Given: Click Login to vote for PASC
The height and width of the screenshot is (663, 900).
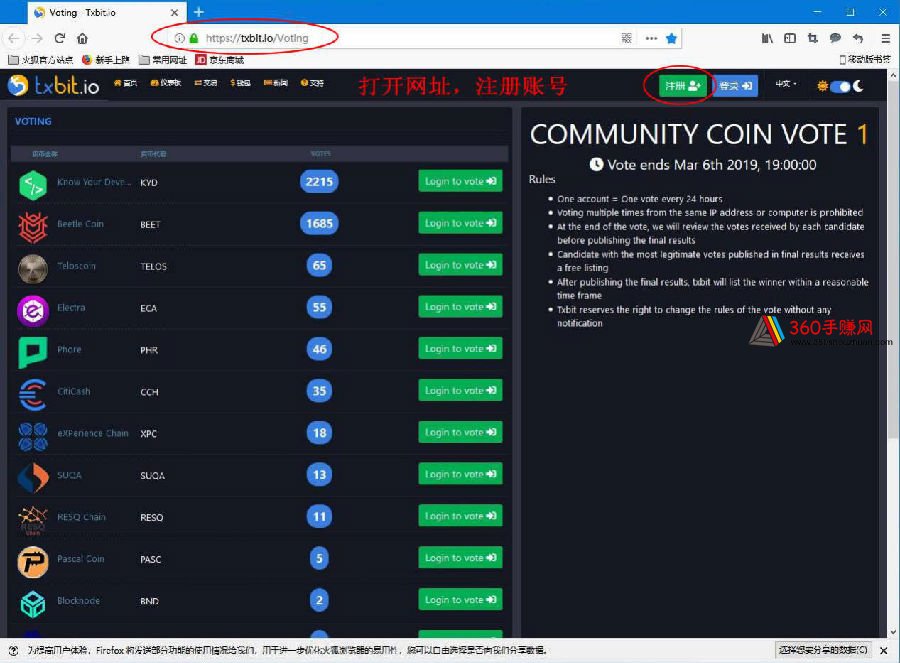Looking at the screenshot, I should [x=460, y=558].
